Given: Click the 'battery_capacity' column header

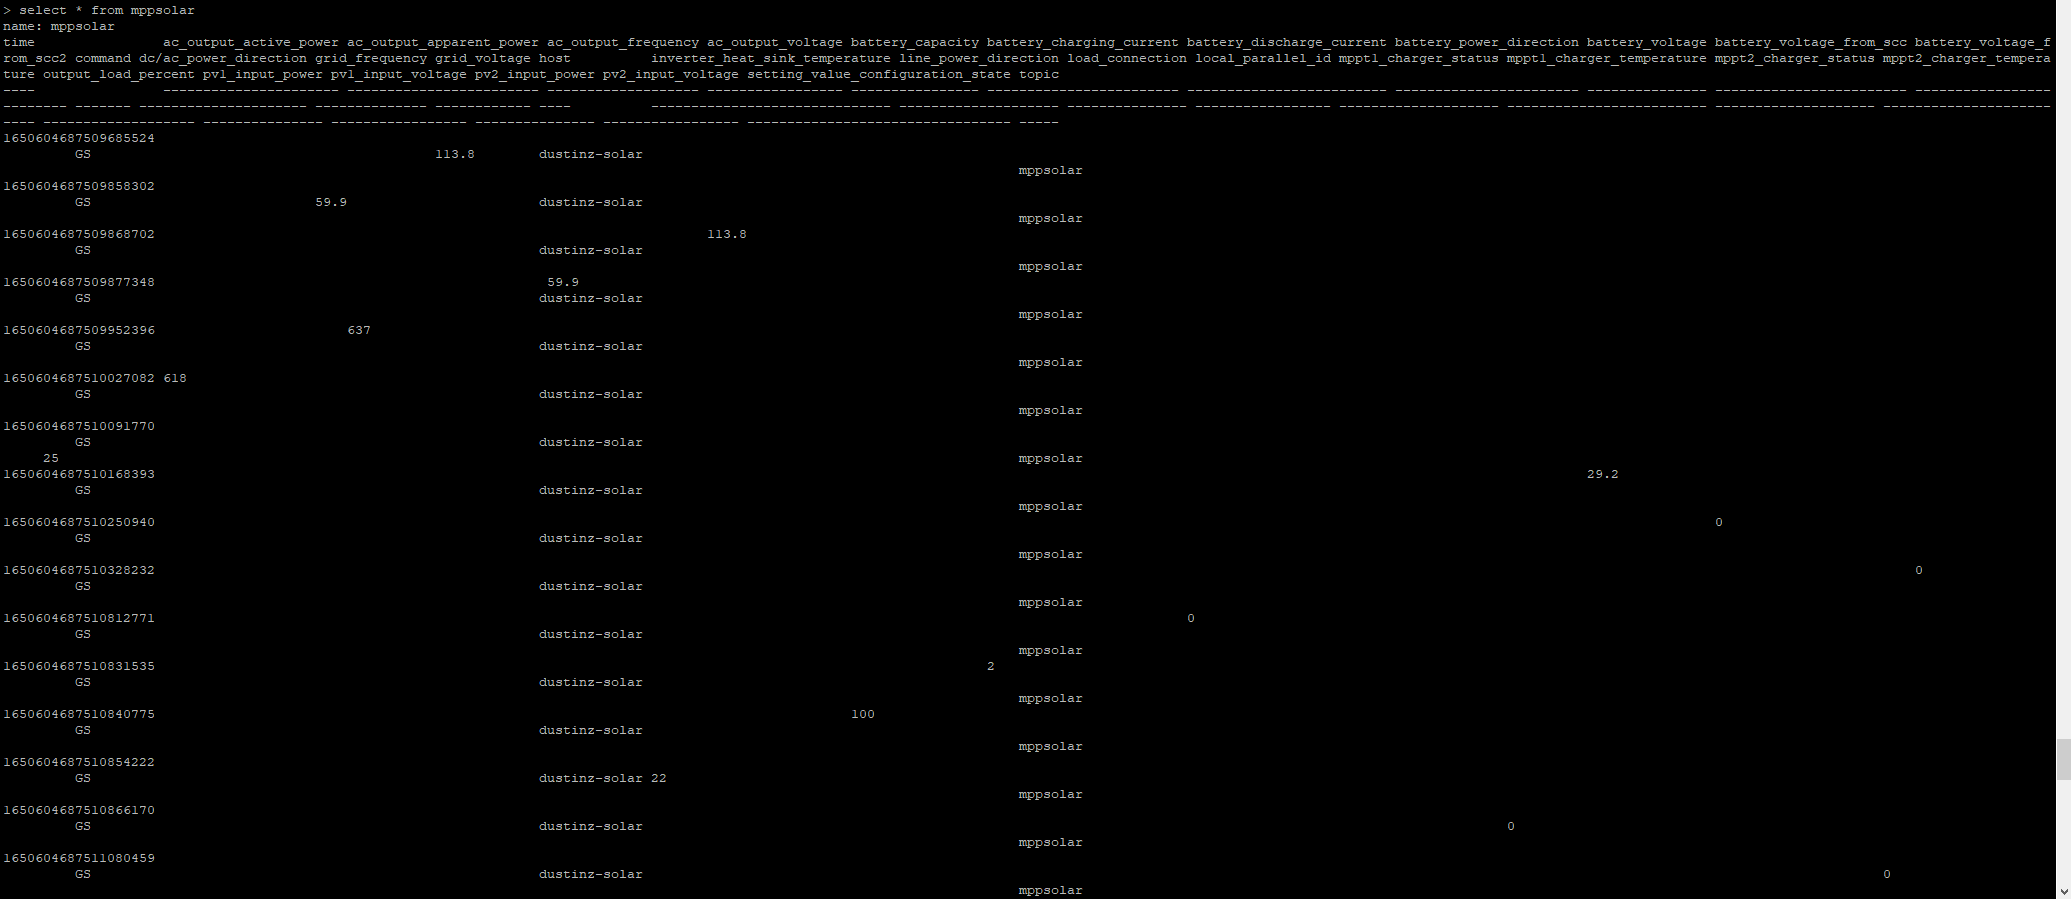Looking at the screenshot, I should point(915,42).
